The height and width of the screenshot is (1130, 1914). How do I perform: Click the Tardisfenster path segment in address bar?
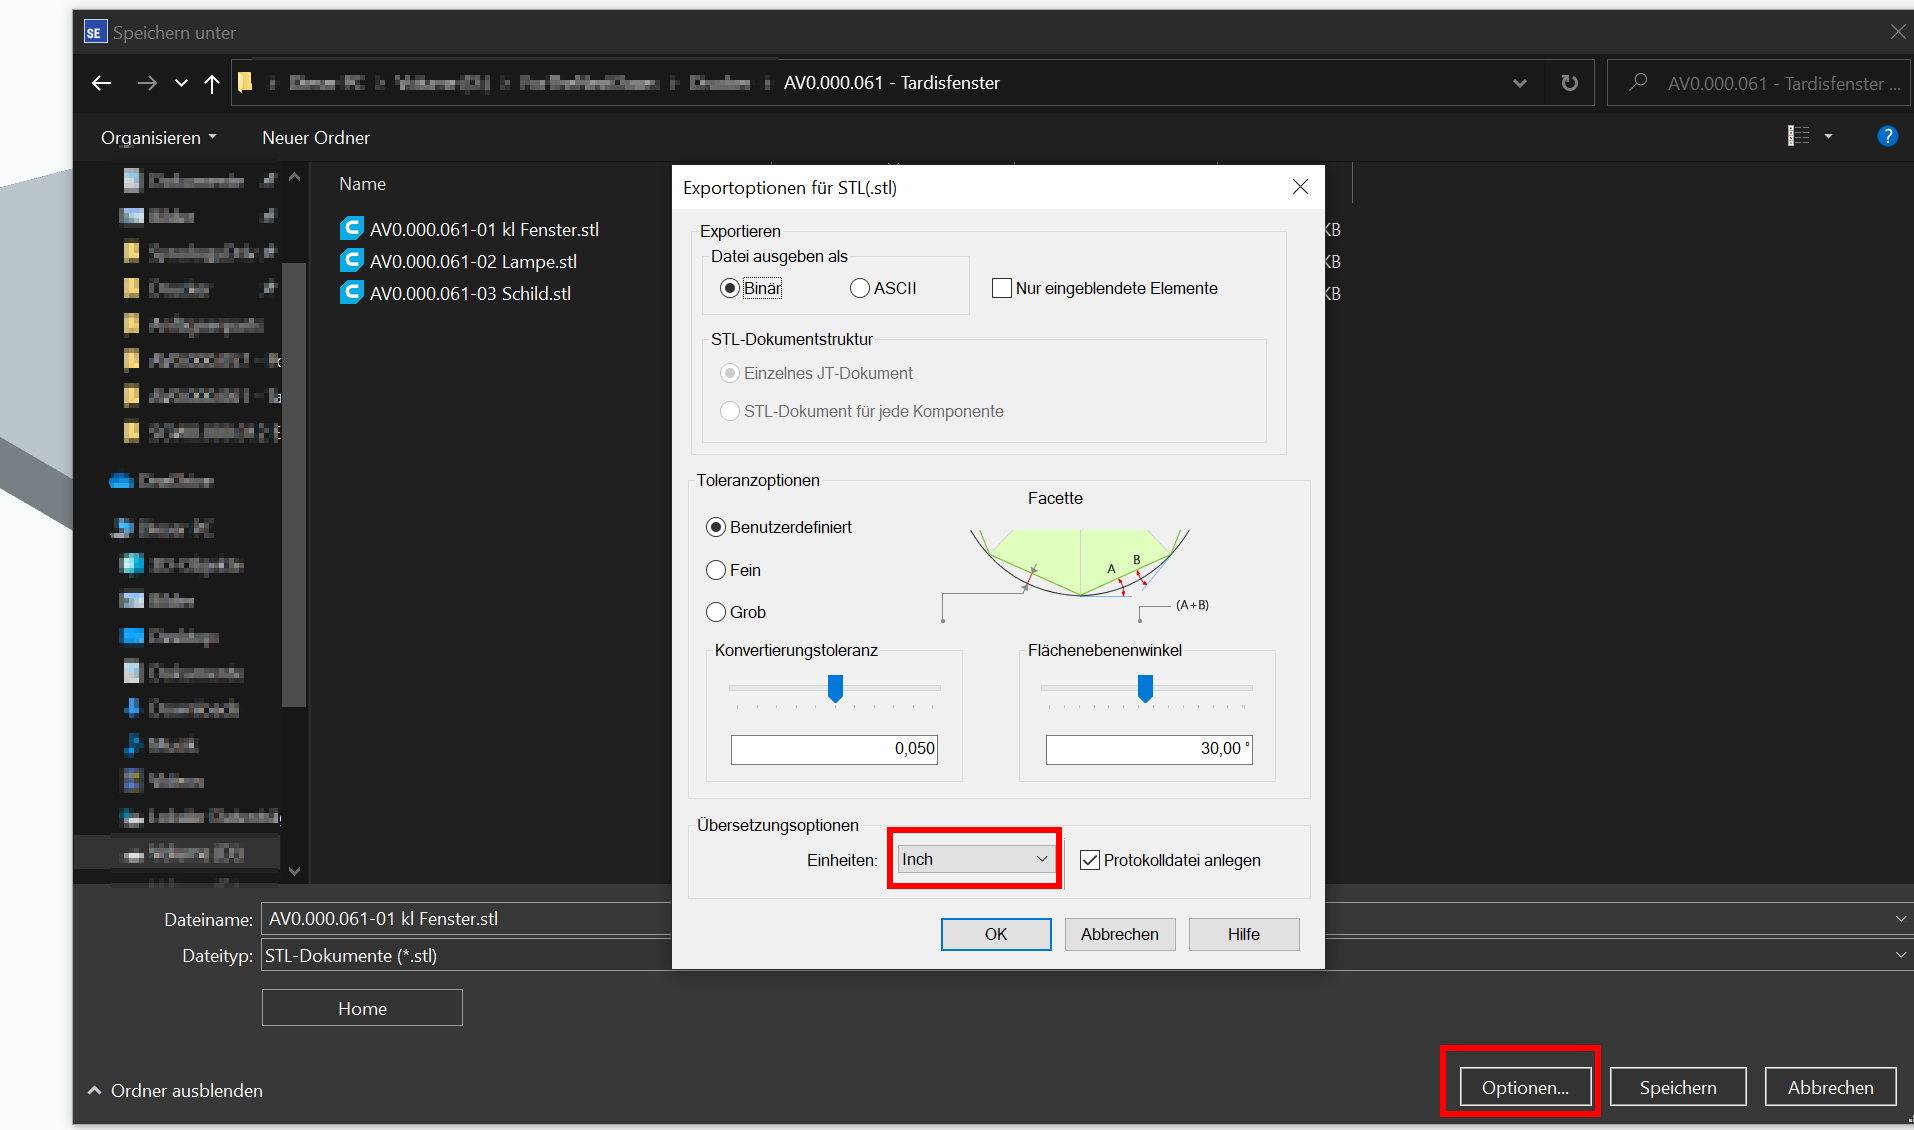[x=892, y=83]
